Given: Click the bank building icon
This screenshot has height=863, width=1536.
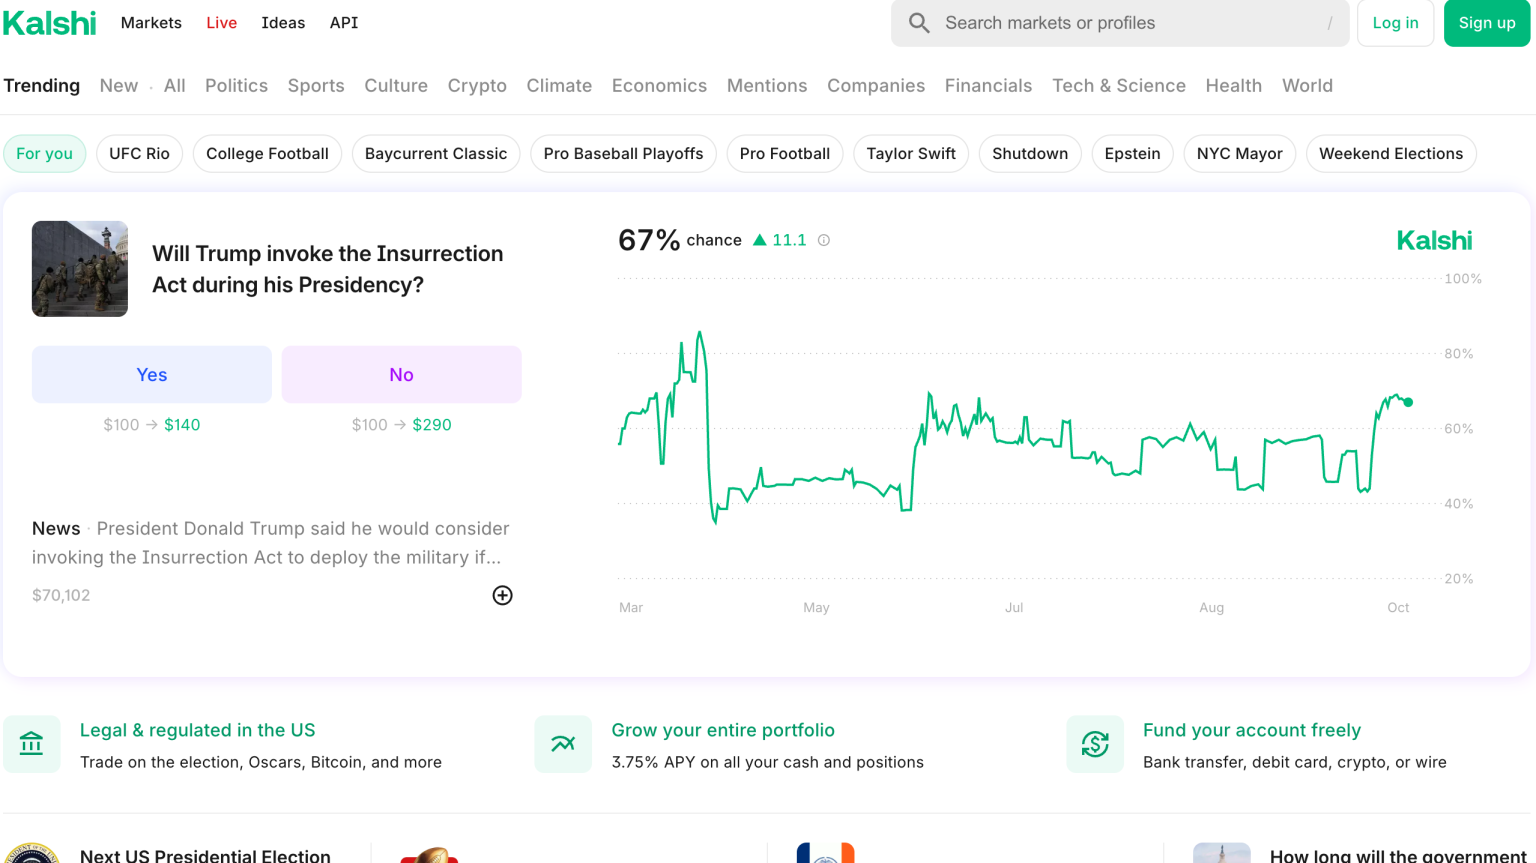Looking at the screenshot, I should coord(31,744).
